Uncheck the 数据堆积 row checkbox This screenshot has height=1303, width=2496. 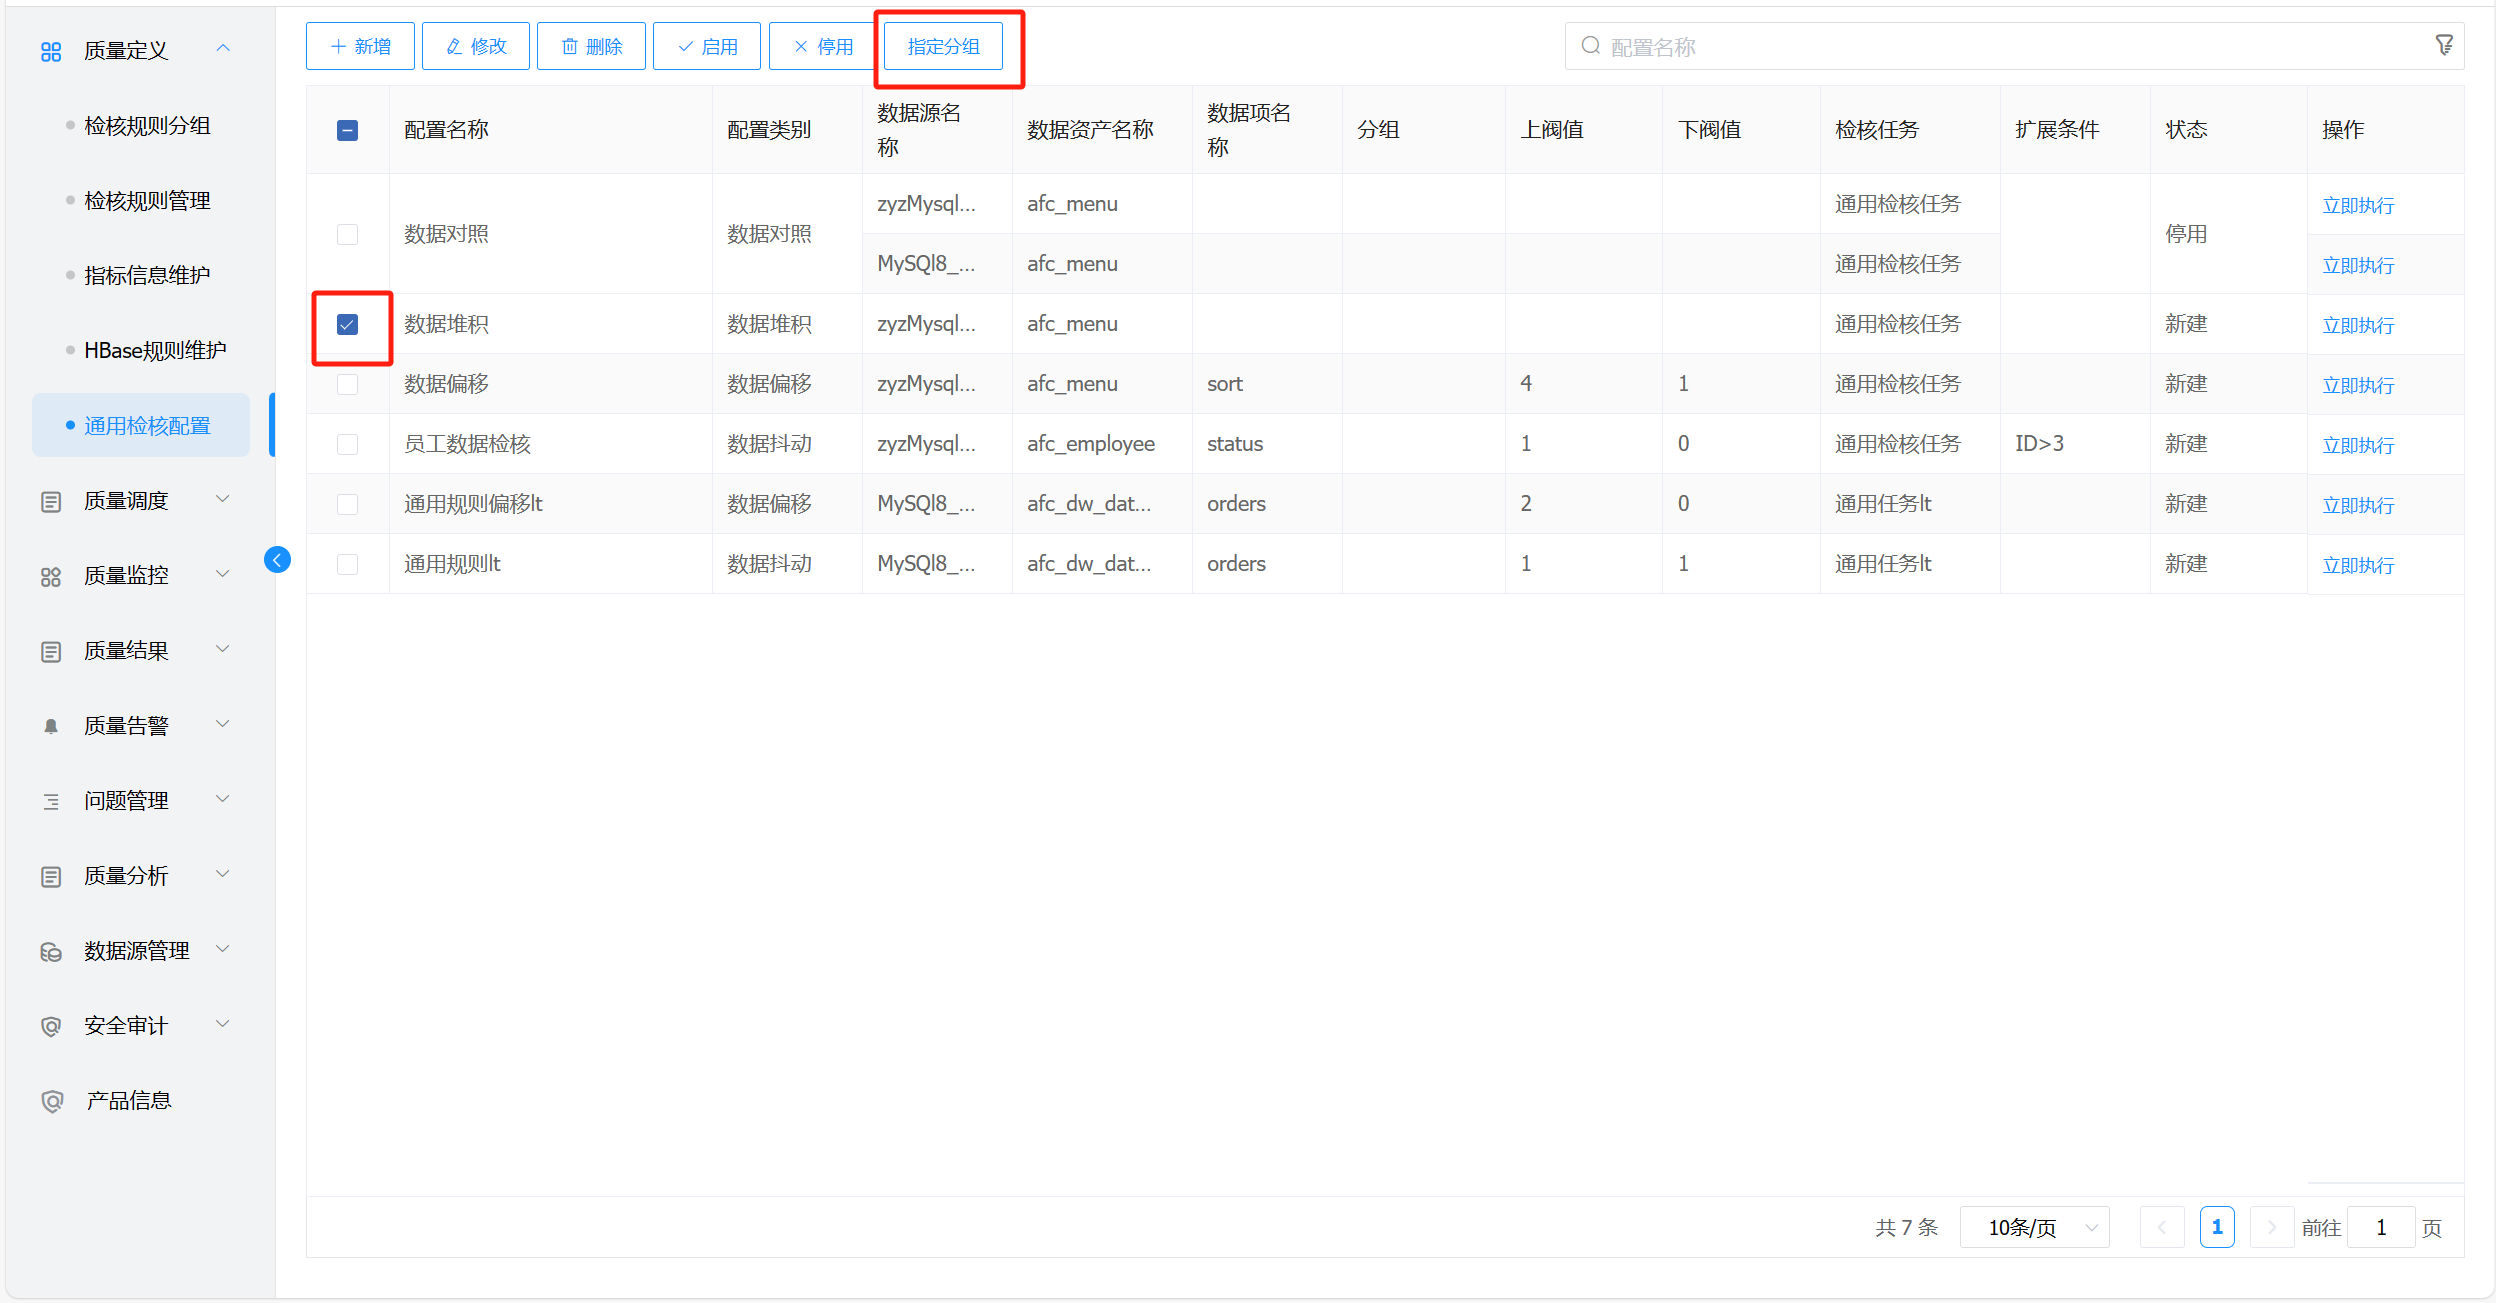click(x=347, y=324)
